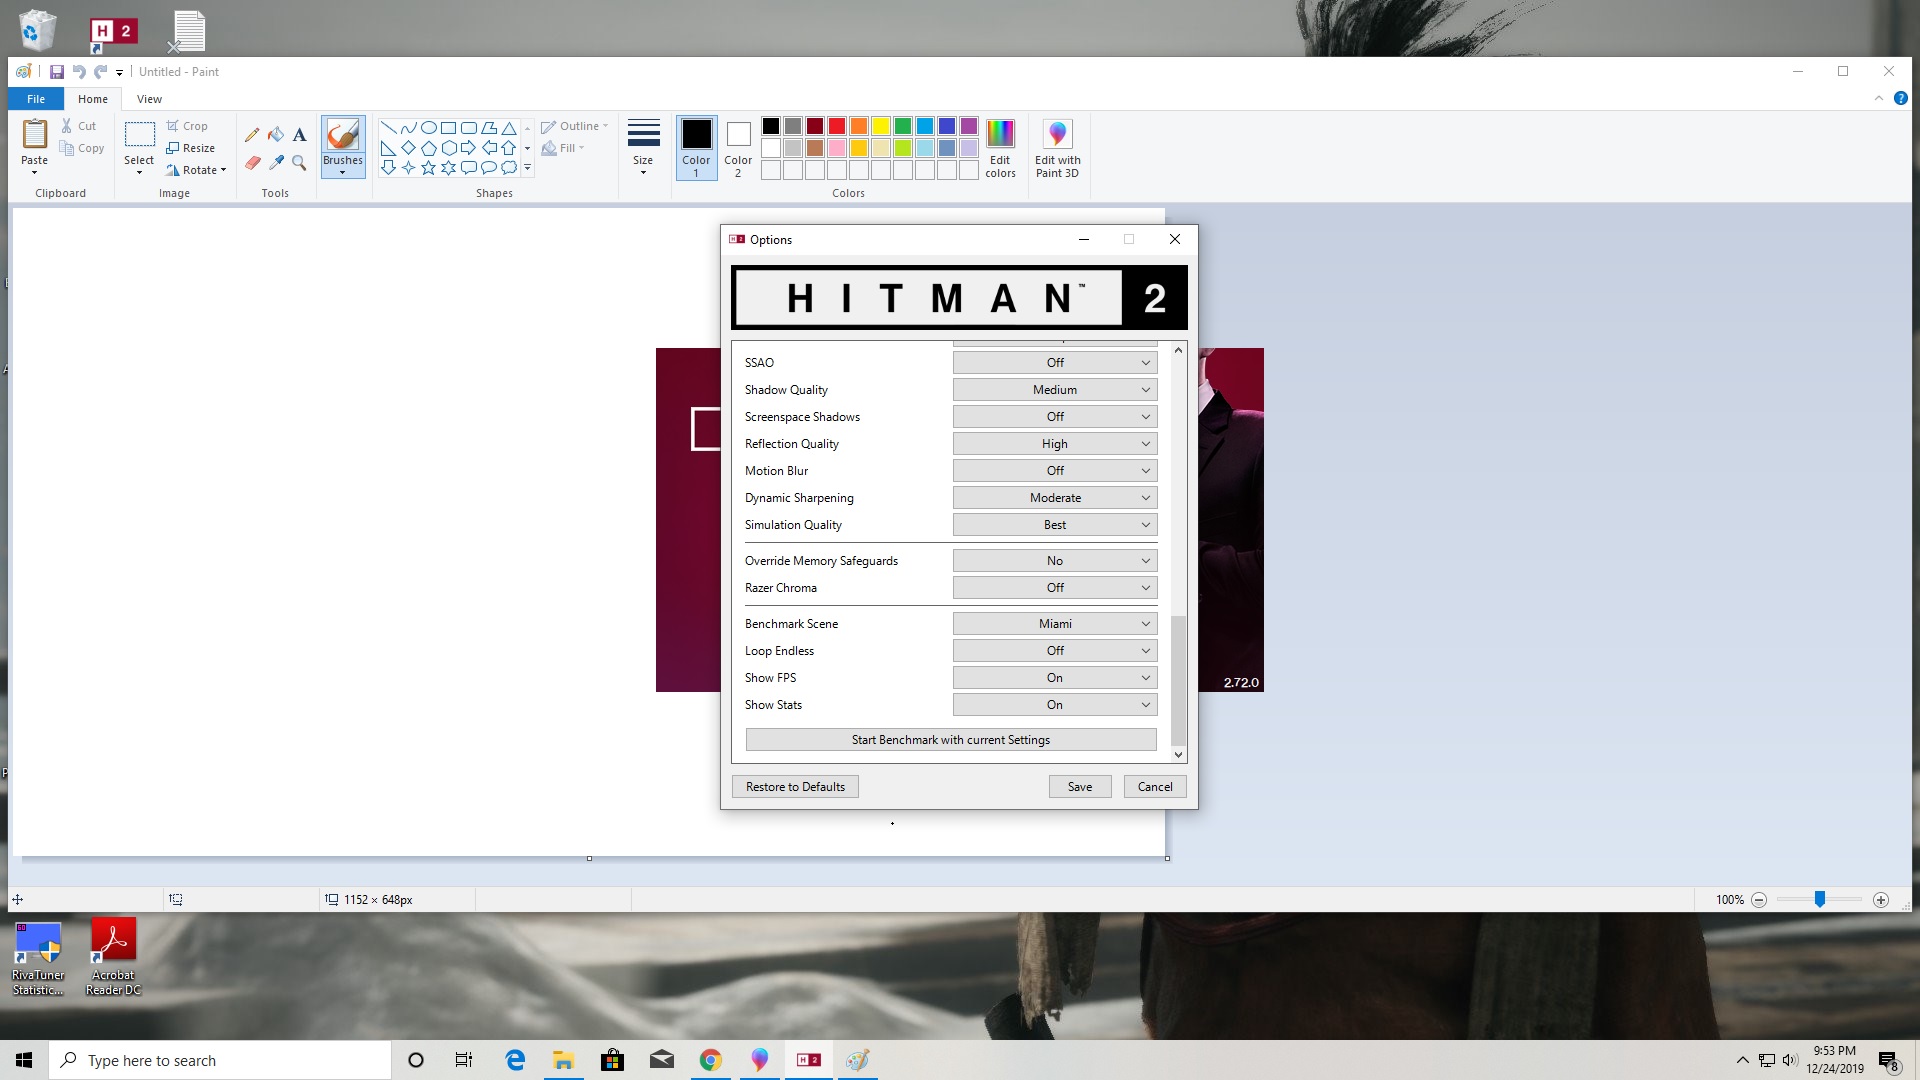Click zoom out minus button in status bar
Image resolution: width=1920 pixels, height=1080 pixels.
click(x=1759, y=900)
